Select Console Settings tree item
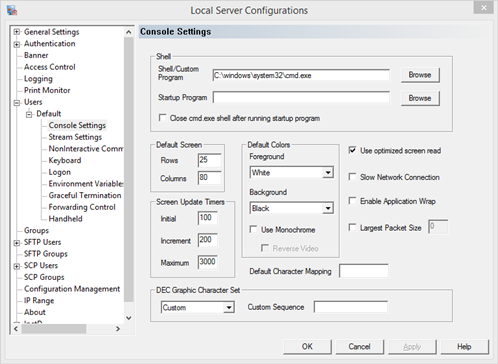 click(77, 125)
